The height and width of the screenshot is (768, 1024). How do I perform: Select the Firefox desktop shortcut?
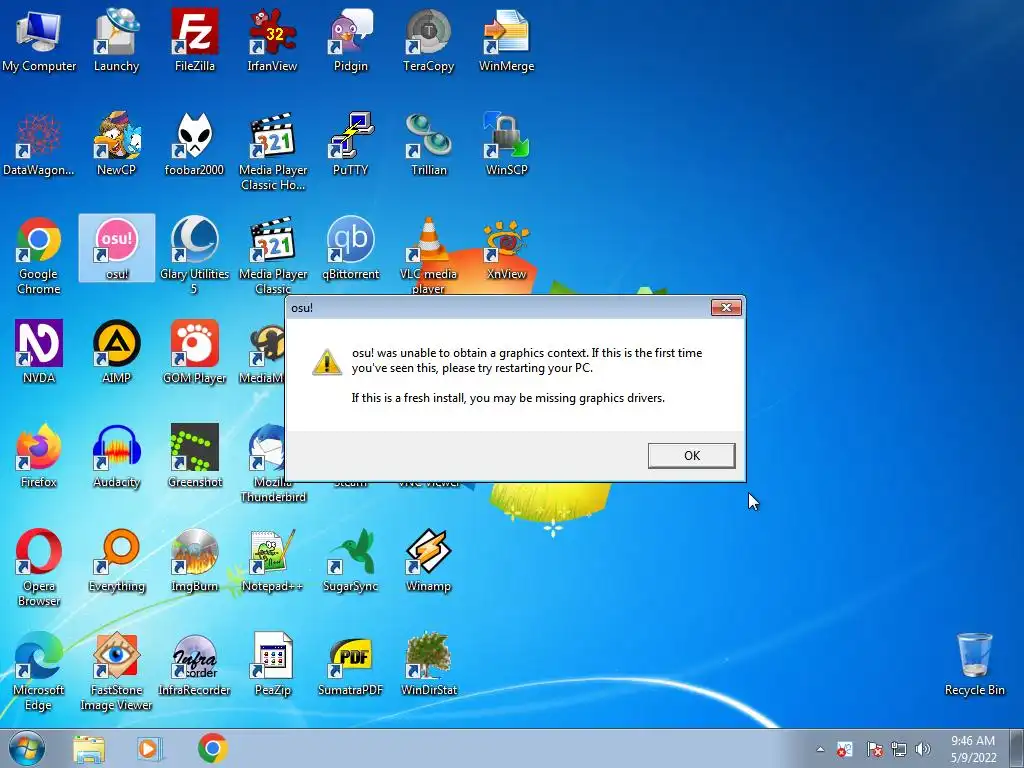point(39,456)
